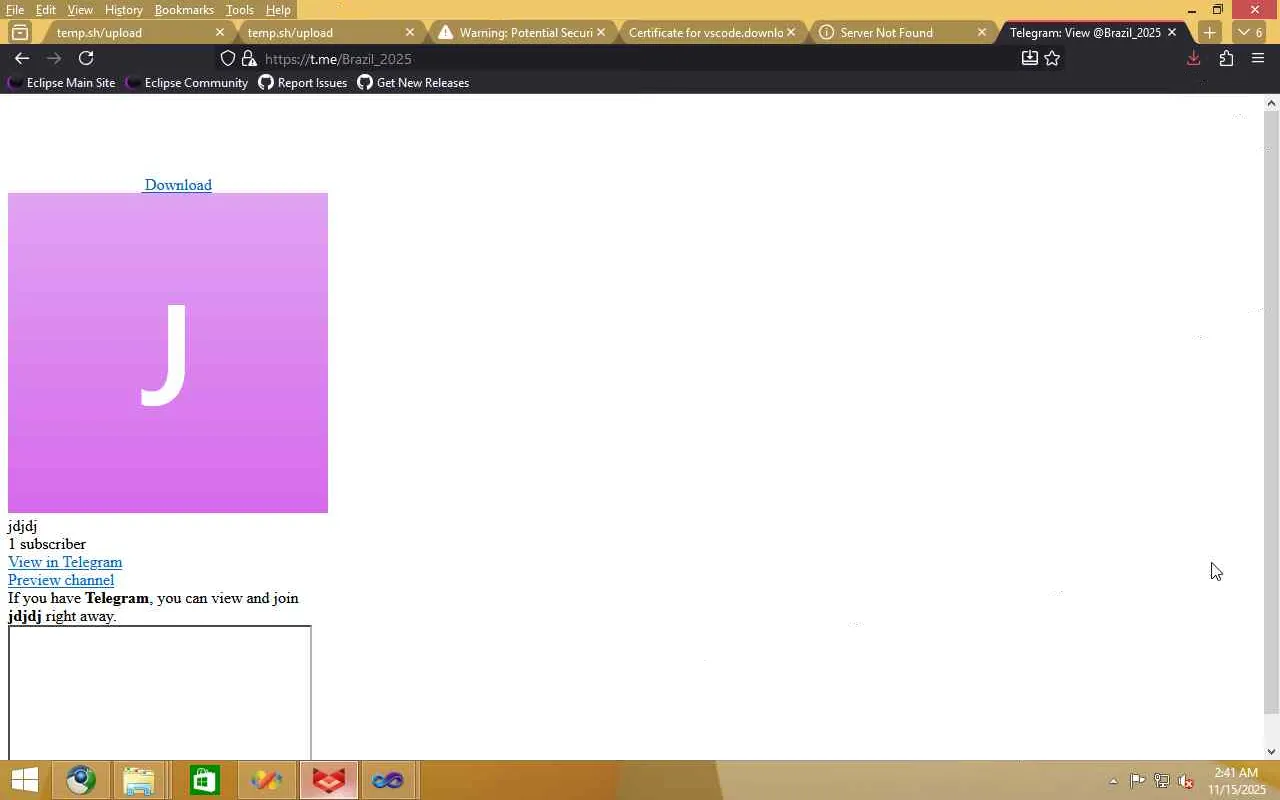Open Eclipse Main Site bookmark
This screenshot has width=1280, height=800.
click(61, 83)
